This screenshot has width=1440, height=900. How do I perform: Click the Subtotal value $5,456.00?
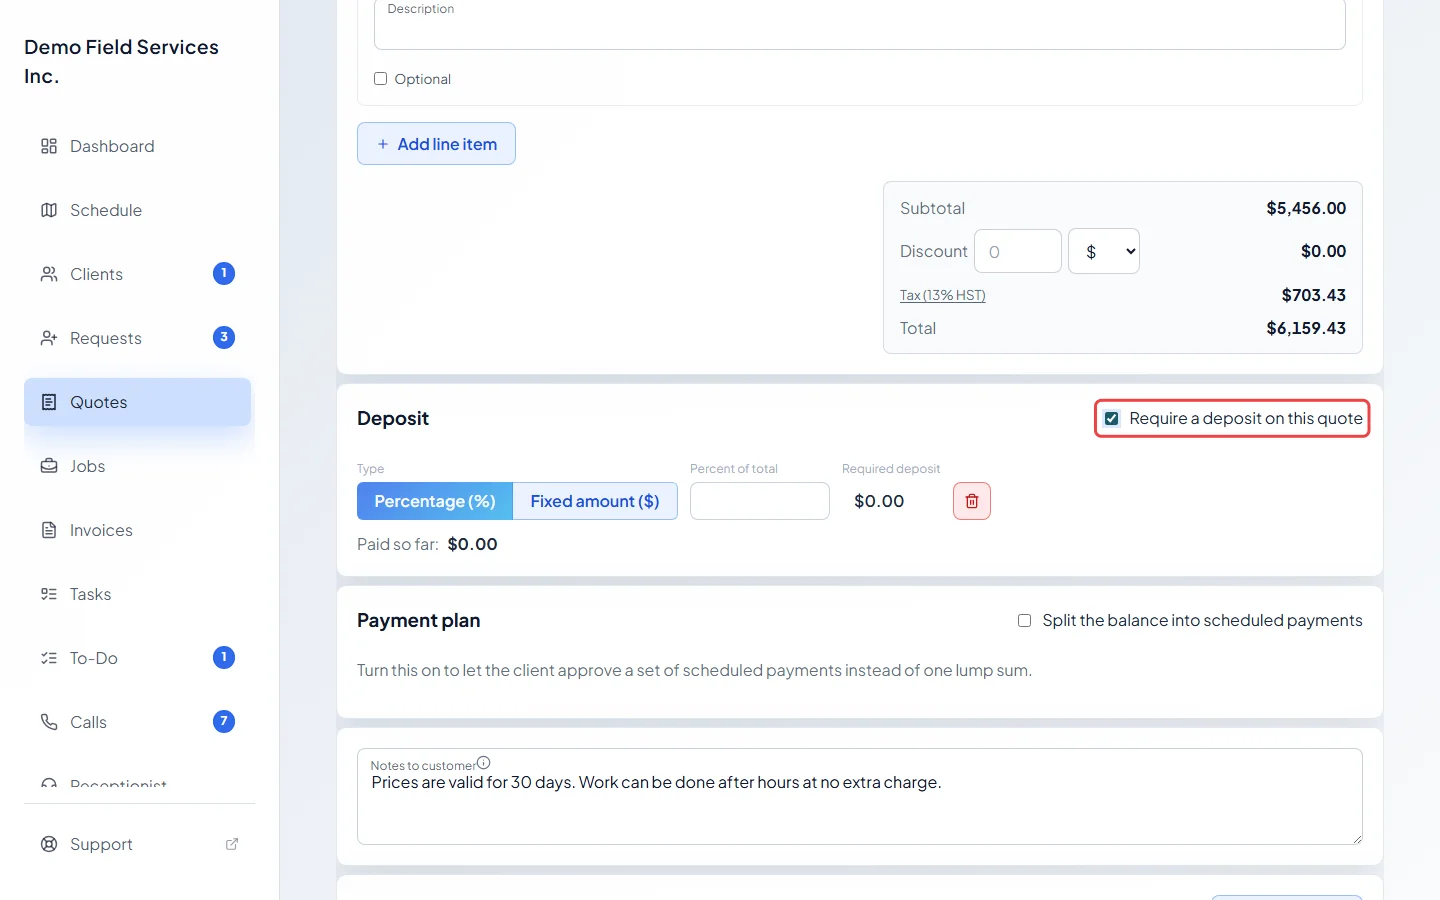point(1306,208)
